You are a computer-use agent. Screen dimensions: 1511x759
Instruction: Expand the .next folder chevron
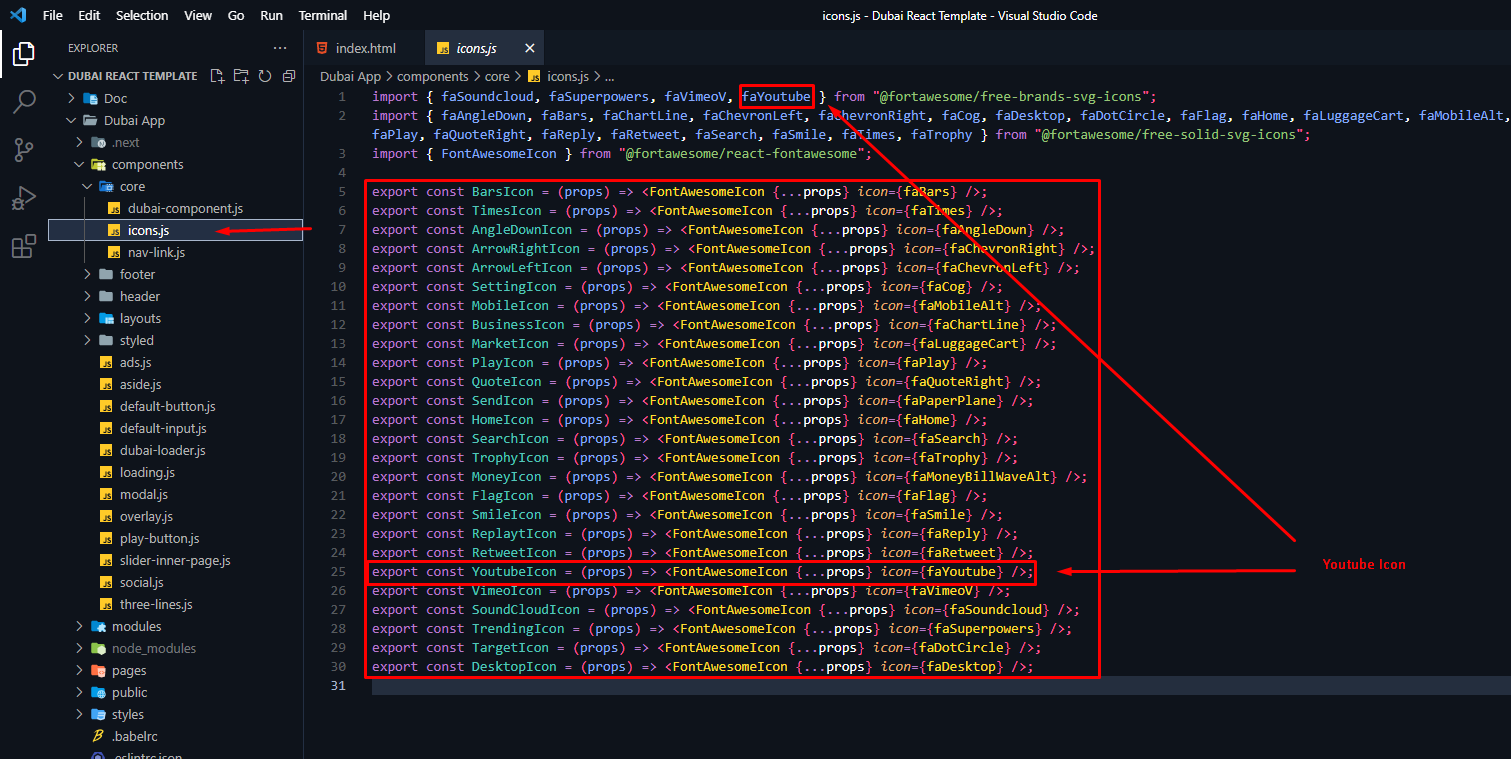click(x=80, y=142)
